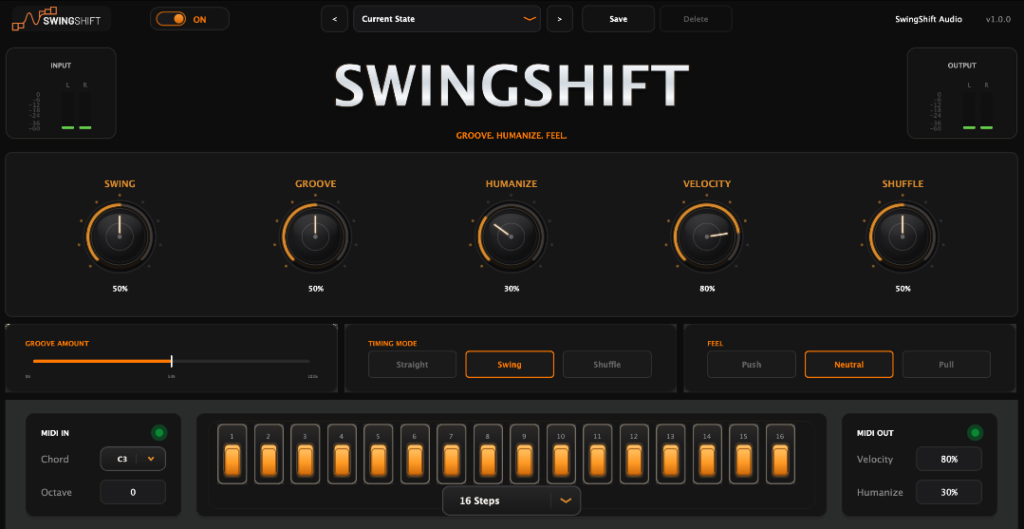Toggle step 4 in the sequencer

tap(342, 454)
